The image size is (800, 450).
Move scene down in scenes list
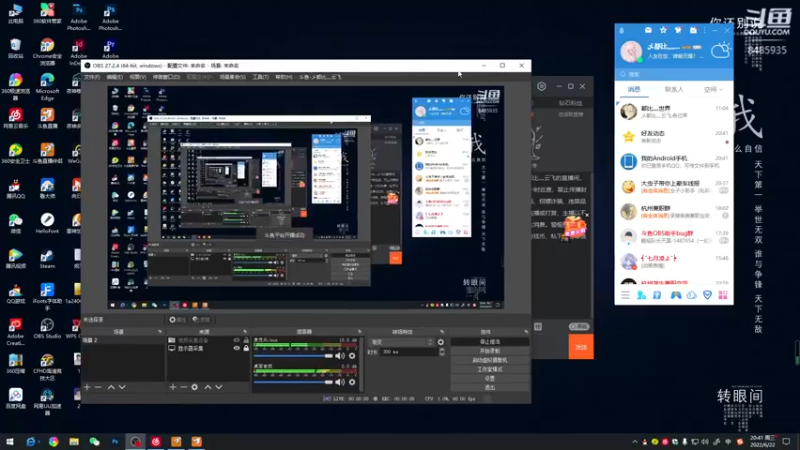(x=122, y=387)
